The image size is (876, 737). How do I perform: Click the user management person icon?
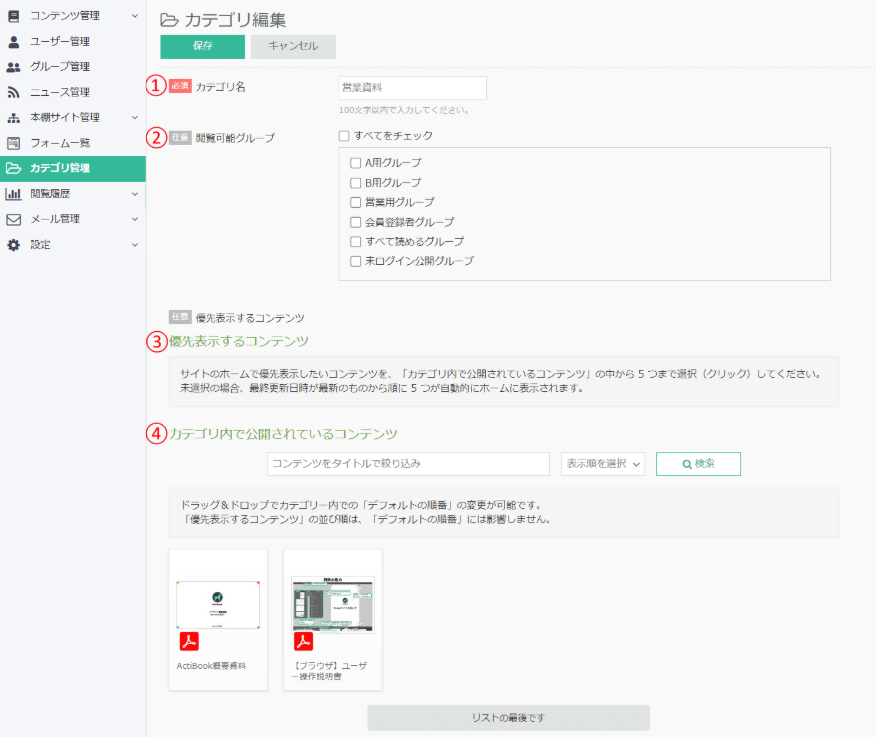[x=14, y=41]
